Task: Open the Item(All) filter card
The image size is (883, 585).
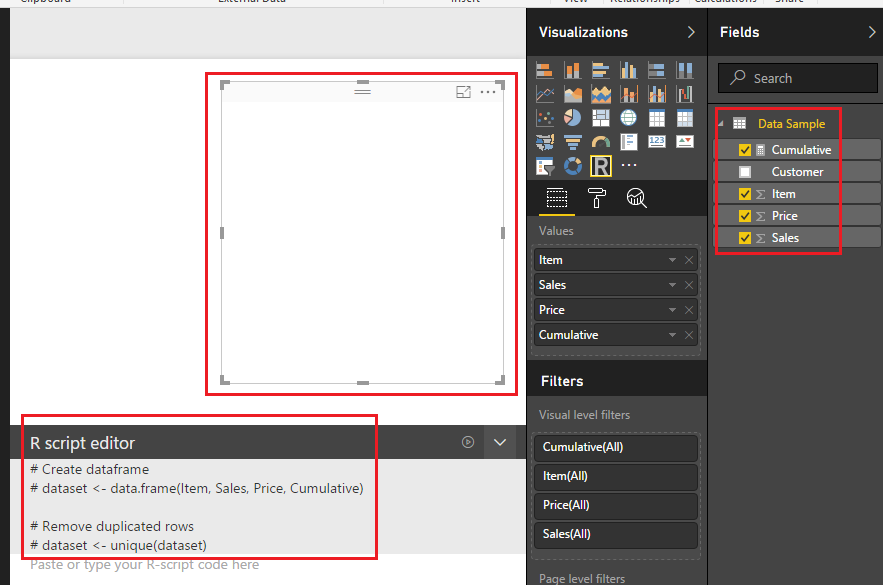Action: [x=616, y=476]
